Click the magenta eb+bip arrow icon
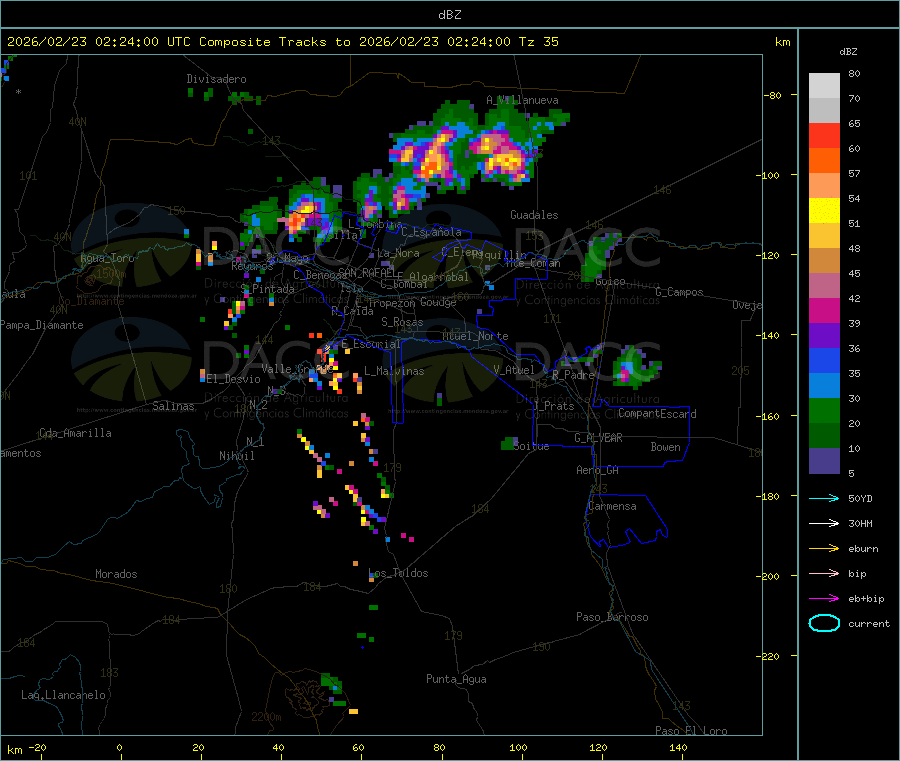 point(824,598)
